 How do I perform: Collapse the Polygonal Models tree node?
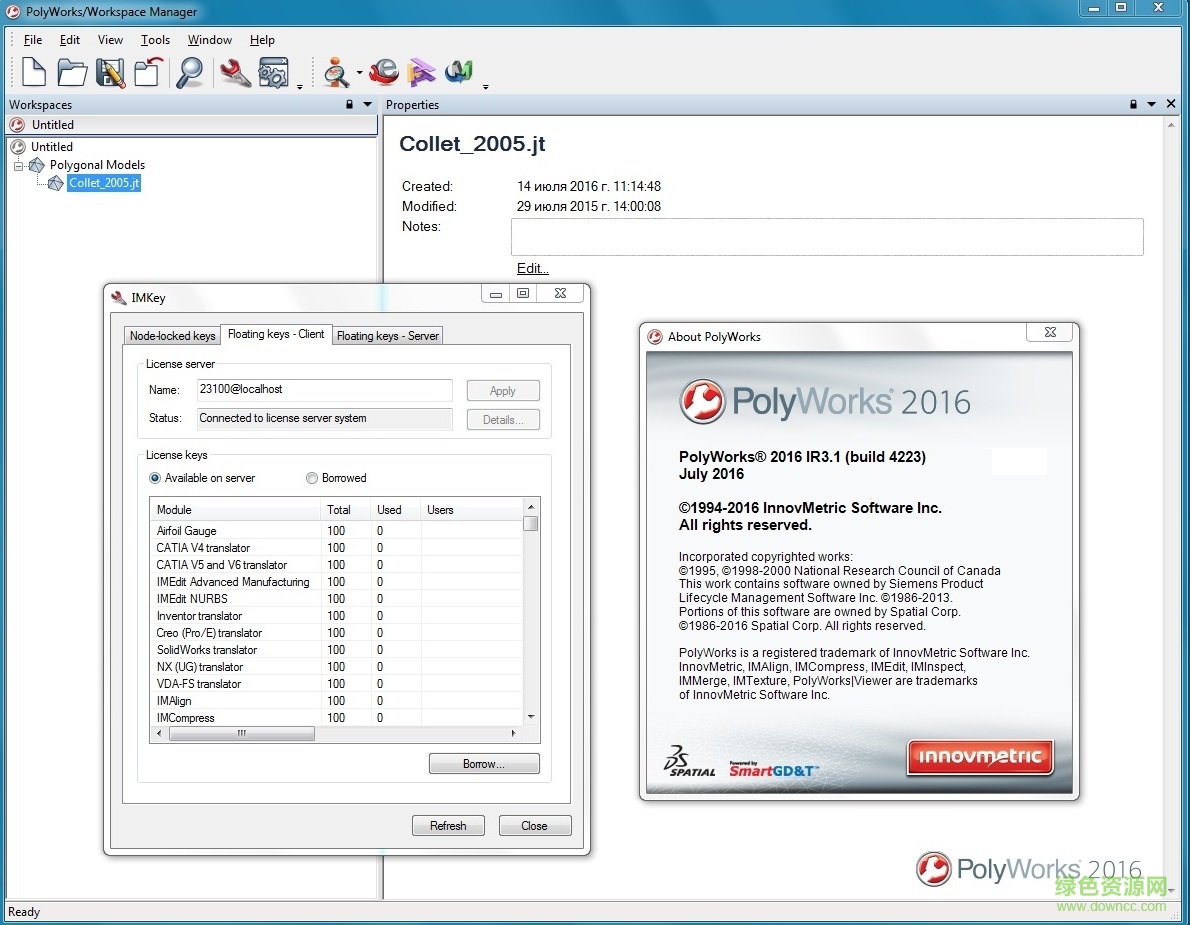click(x=18, y=165)
